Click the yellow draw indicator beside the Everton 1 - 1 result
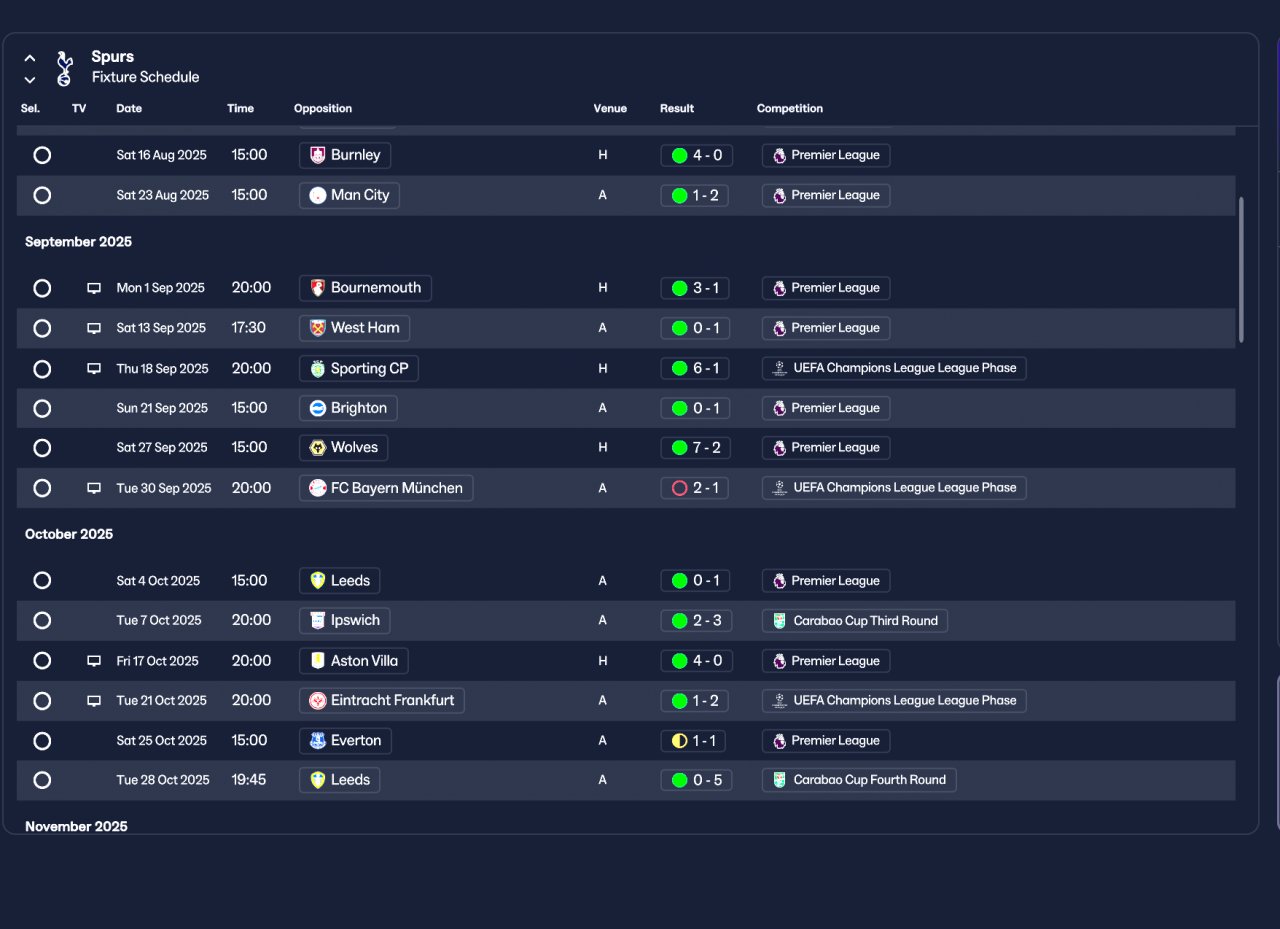This screenshot has width=1280, height=929. click(x=680, y=741)
